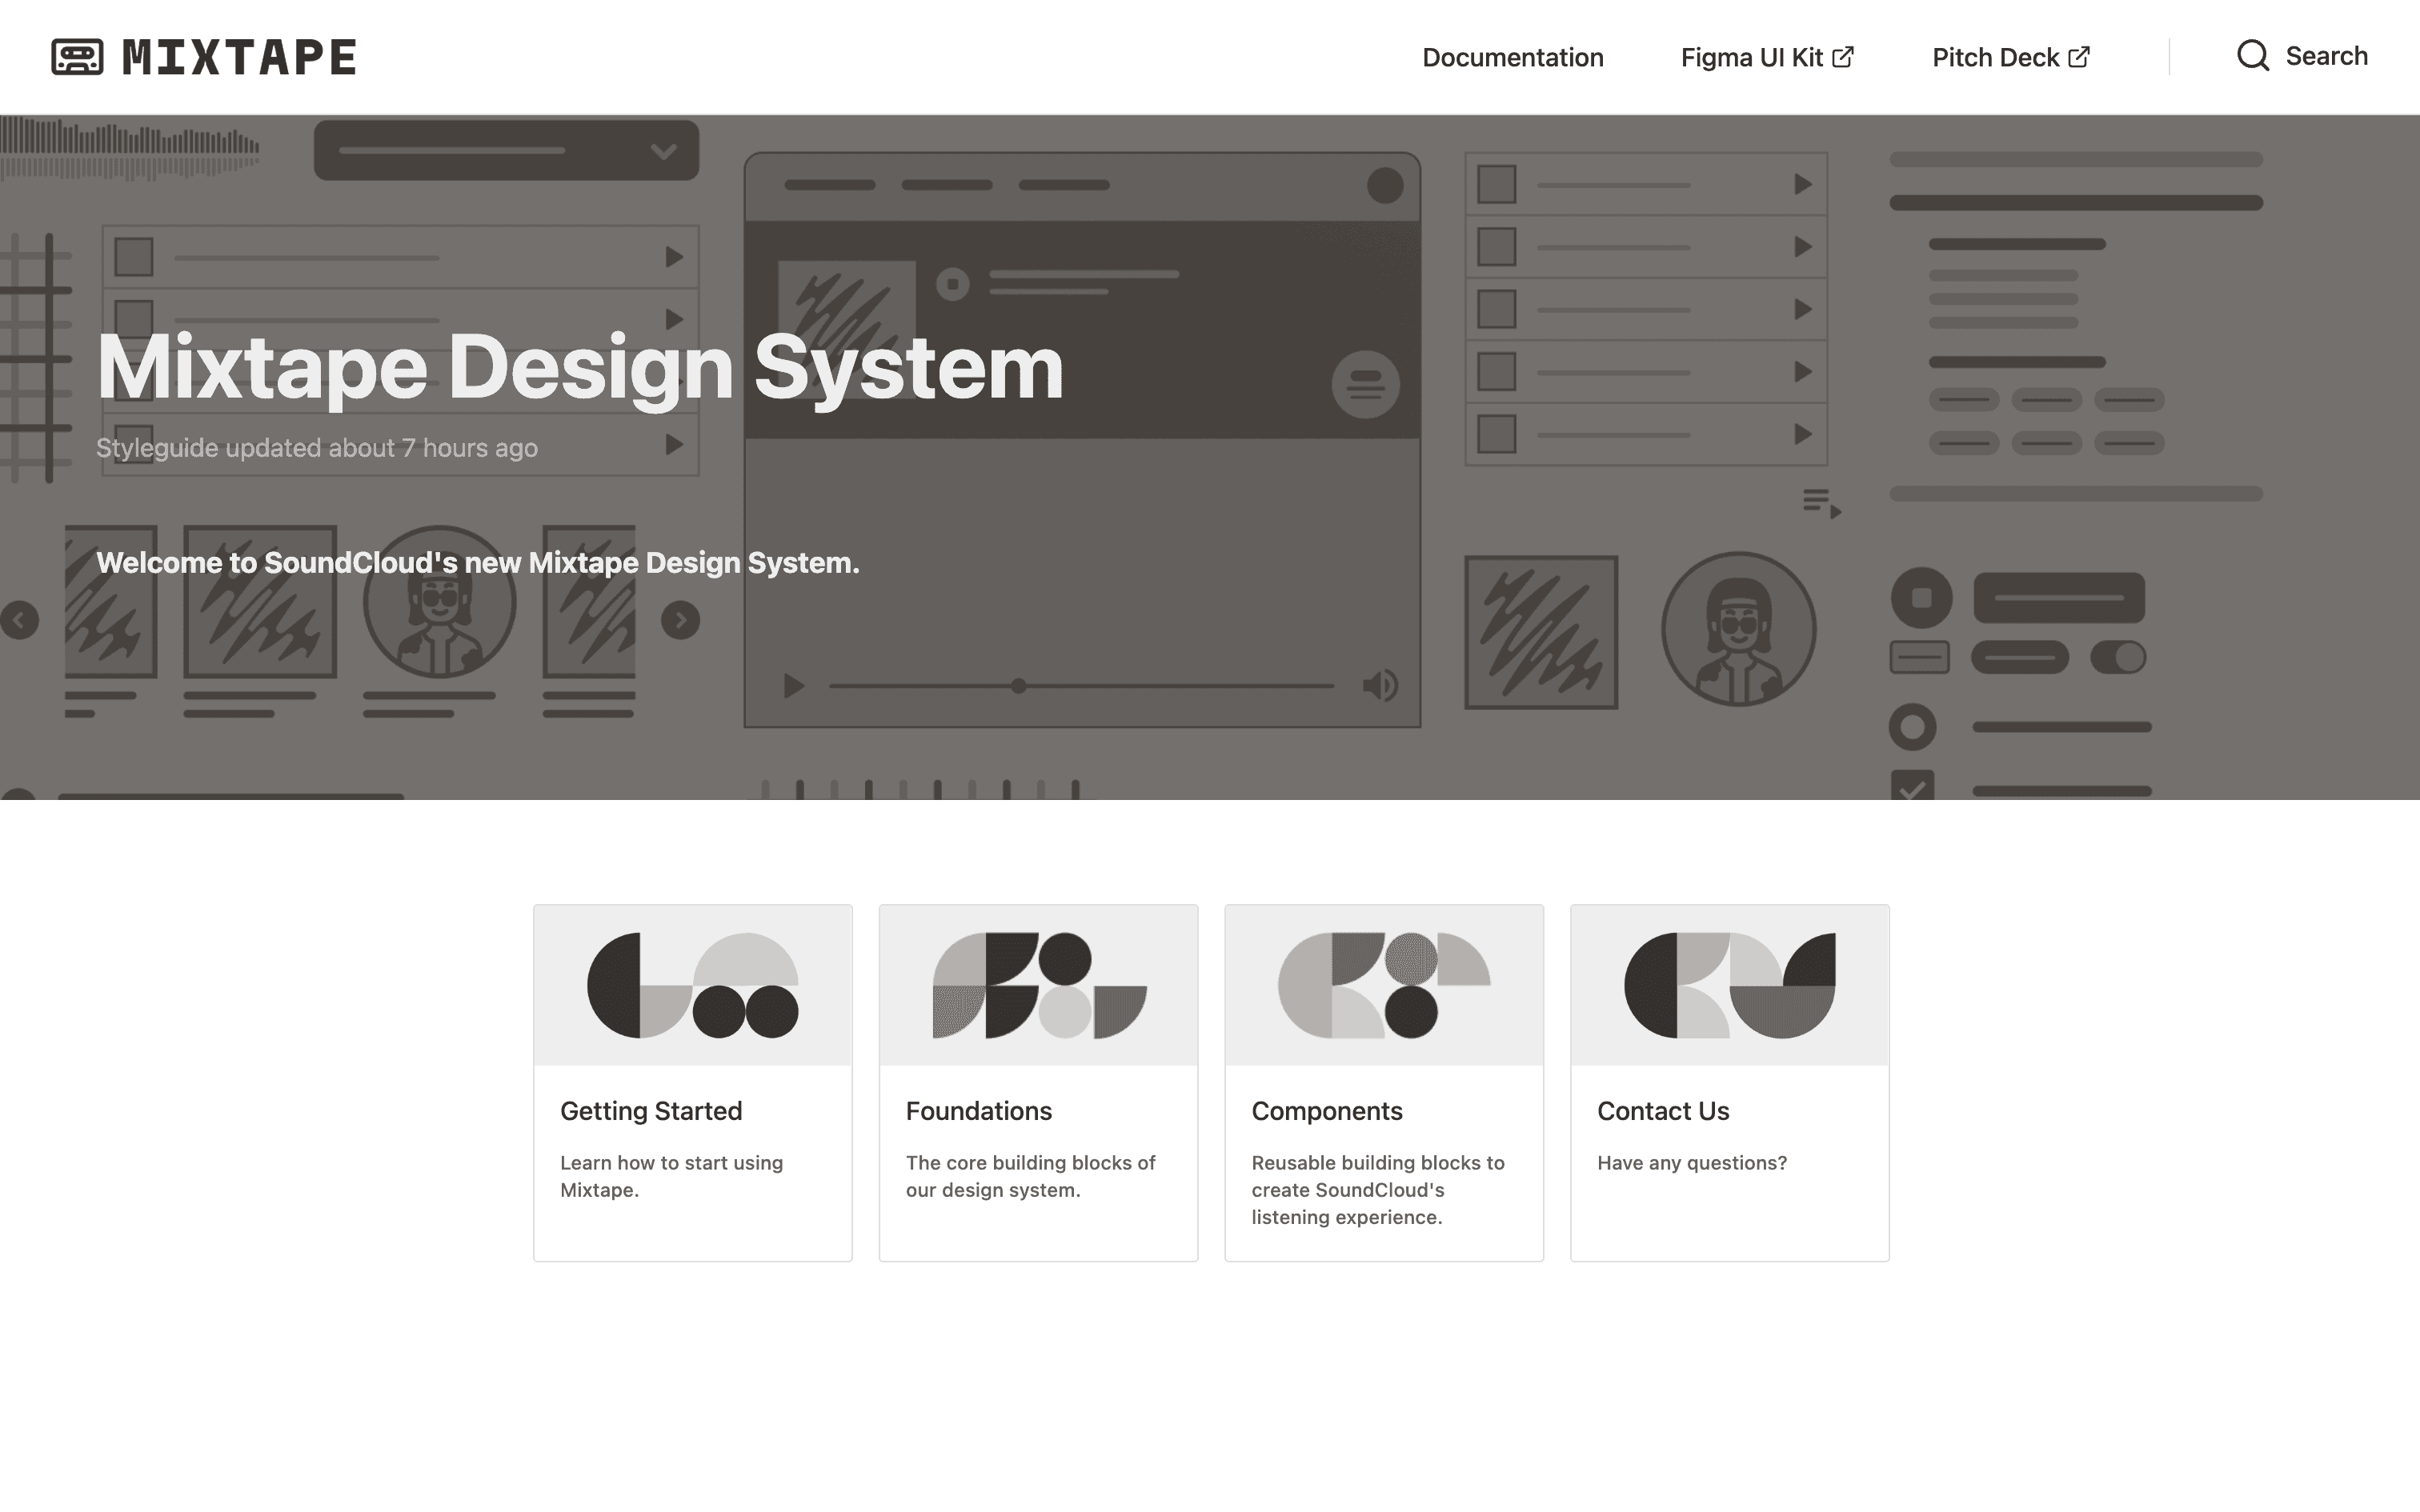Toggle the switch in the hero illustration
Image resolution: width=2420 pixels, height=1512 pixels.
(2118, 657)
